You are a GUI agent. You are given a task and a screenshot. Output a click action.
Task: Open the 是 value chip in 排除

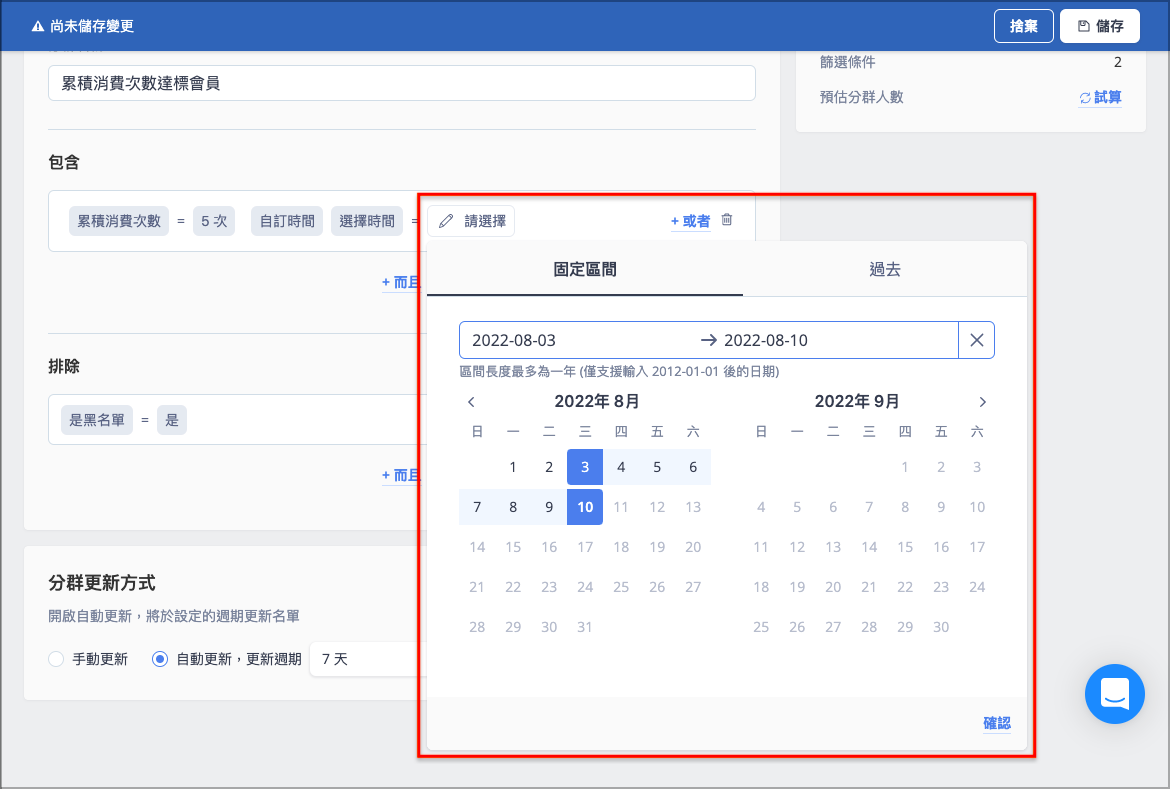pyautogui.click(x=172, y=420)
